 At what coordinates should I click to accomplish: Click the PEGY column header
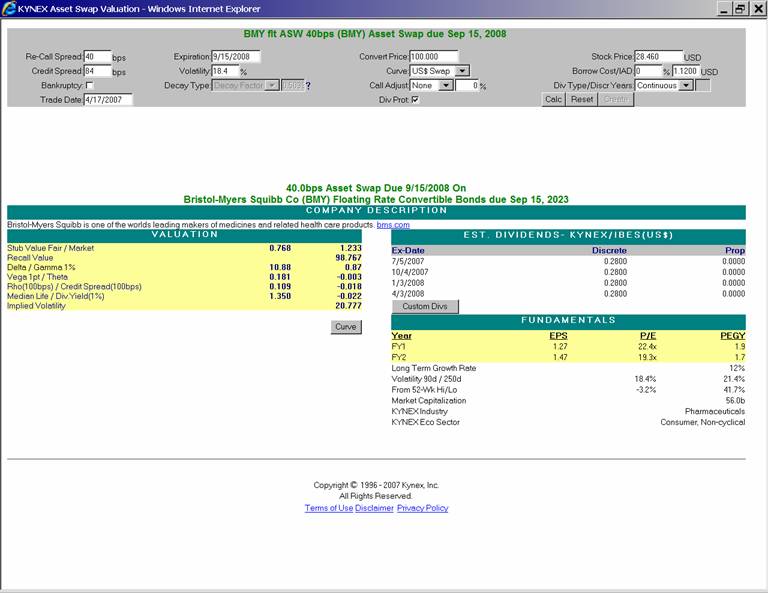pos(732,335)
